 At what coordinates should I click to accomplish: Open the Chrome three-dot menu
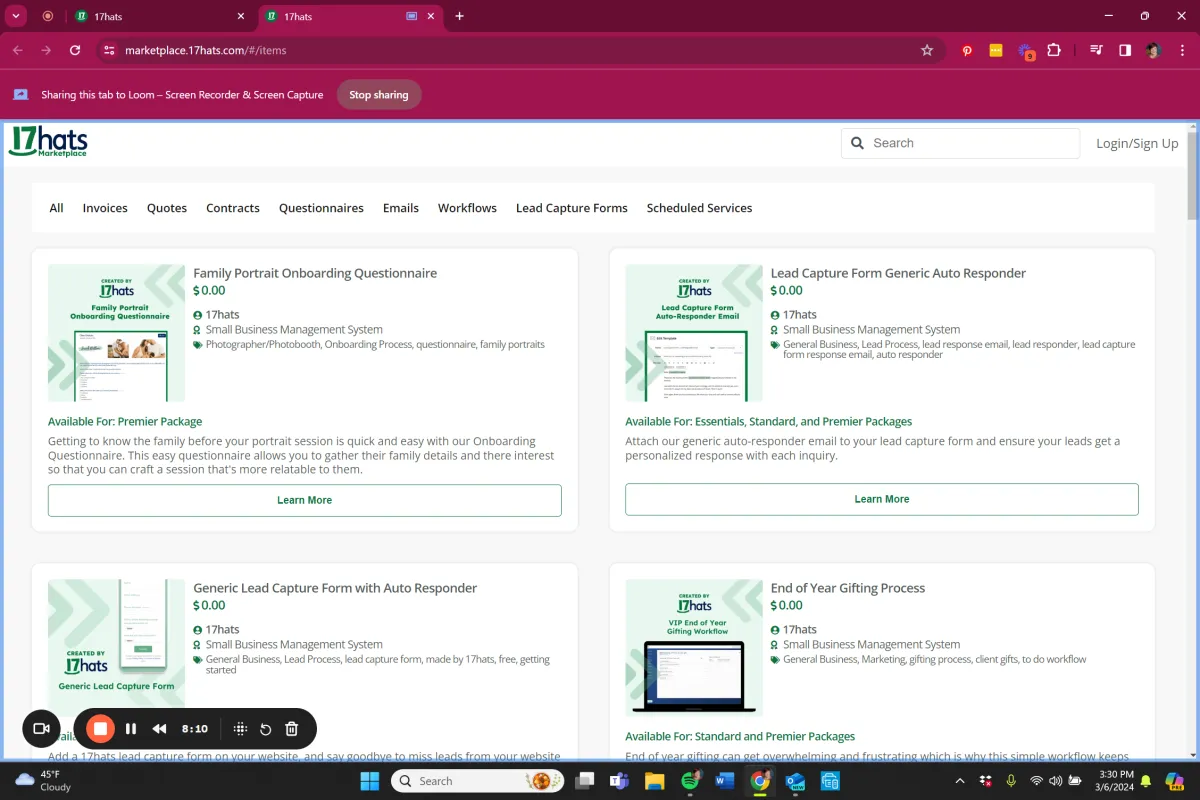[x=1181, y=50]
